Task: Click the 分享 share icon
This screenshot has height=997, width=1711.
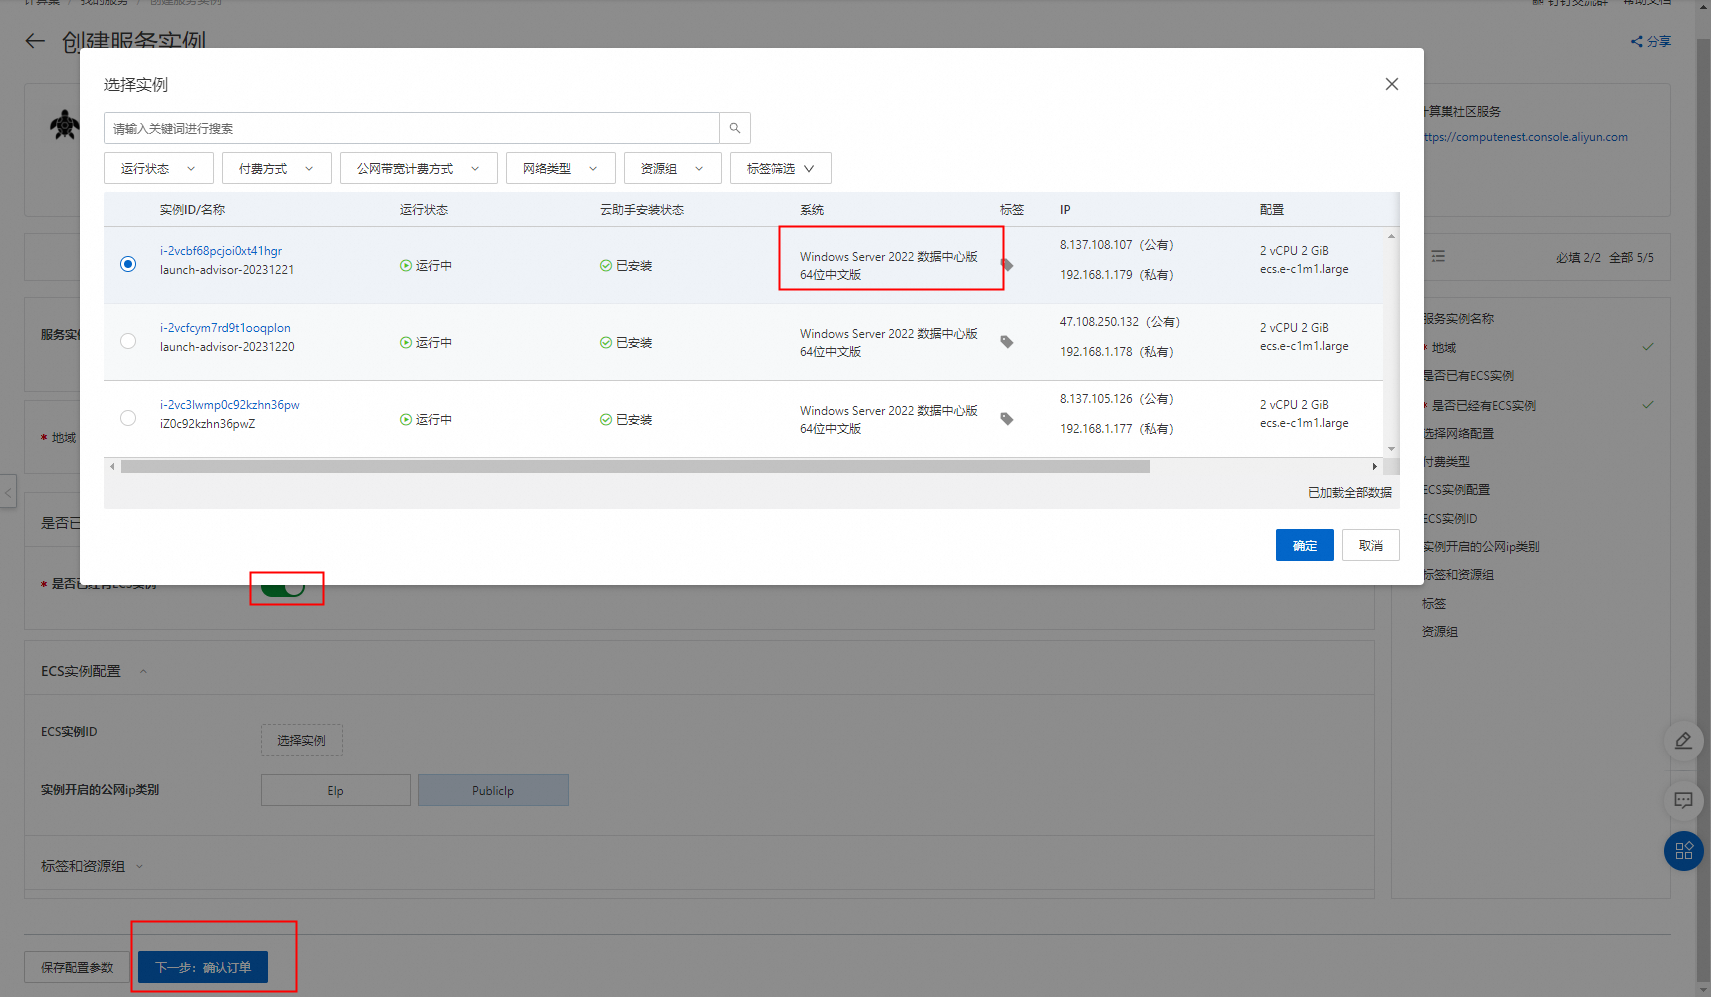Action: click(x=1637, y=41)
